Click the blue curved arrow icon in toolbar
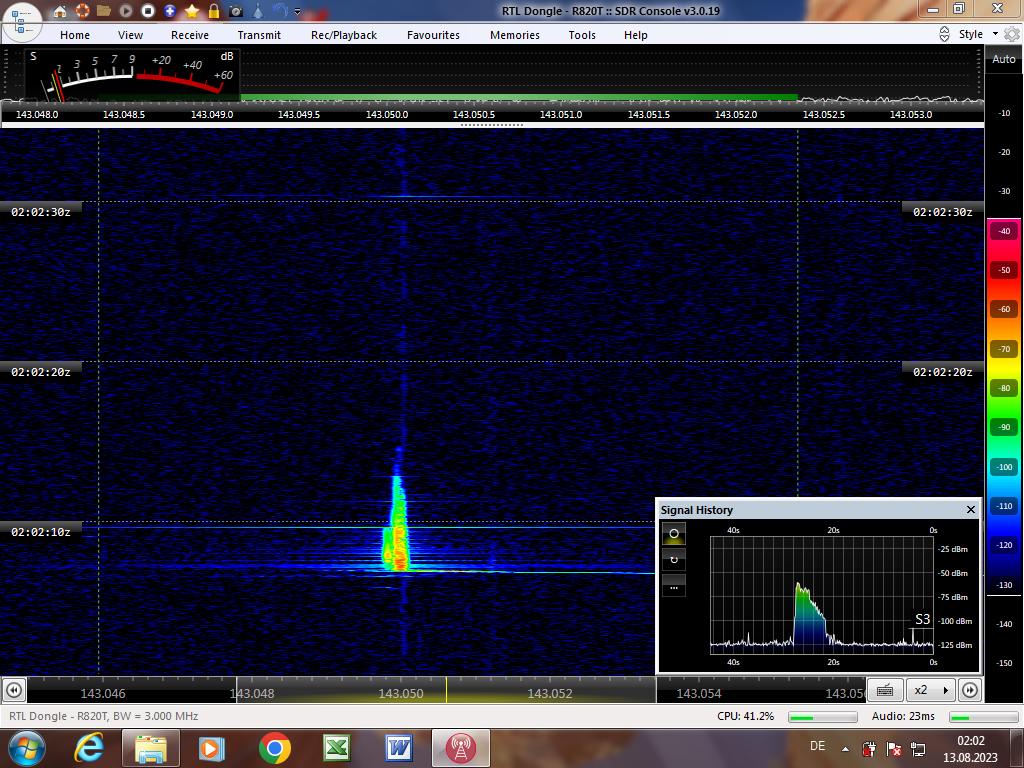Image resolution: width=1024 pixels, height=768 pixels. [280, 11]
